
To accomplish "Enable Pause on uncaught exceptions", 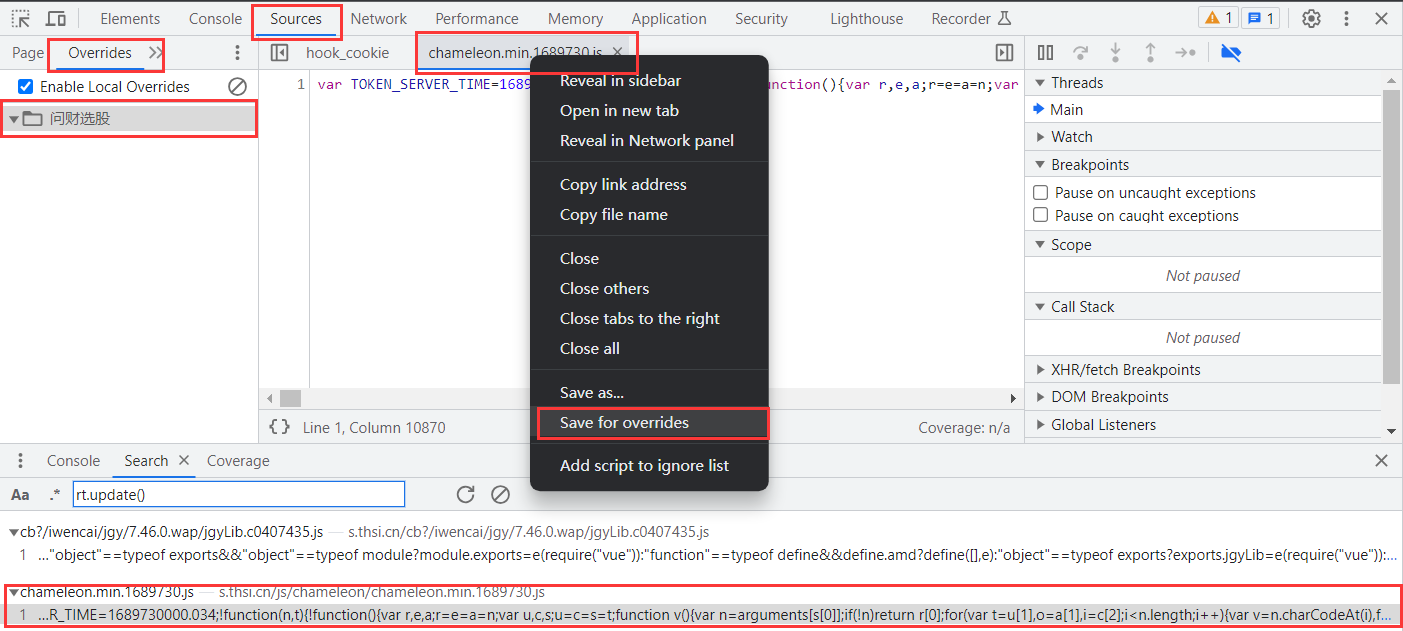I will 1041,192.
